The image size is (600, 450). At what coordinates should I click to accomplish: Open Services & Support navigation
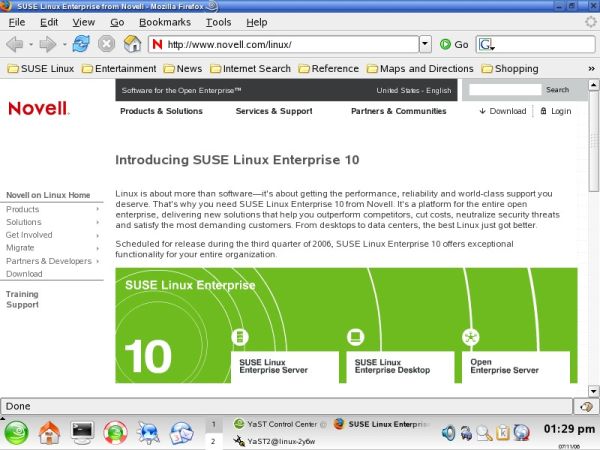tap(274, 111)
